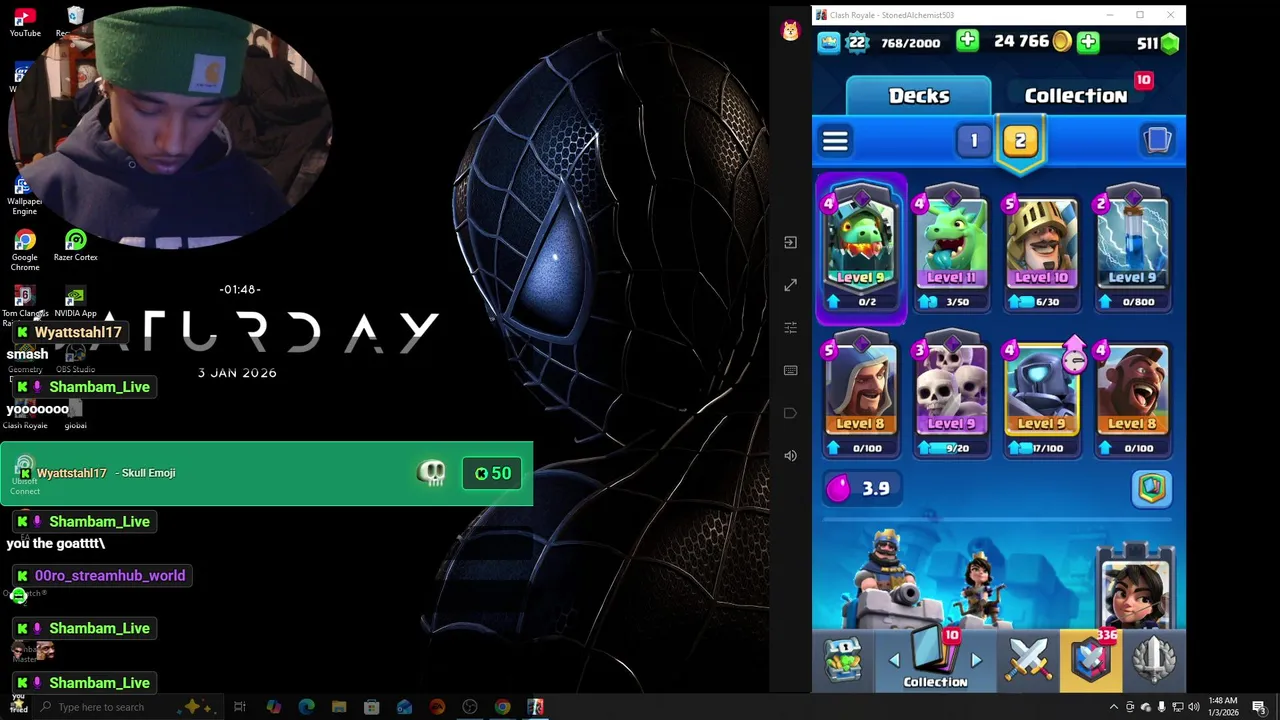The height and width of the screenshot is (720, 1280).
Task: Click the pink evolution arrow on Mini P.E.K.K.A
Action: coord(1074,356)
